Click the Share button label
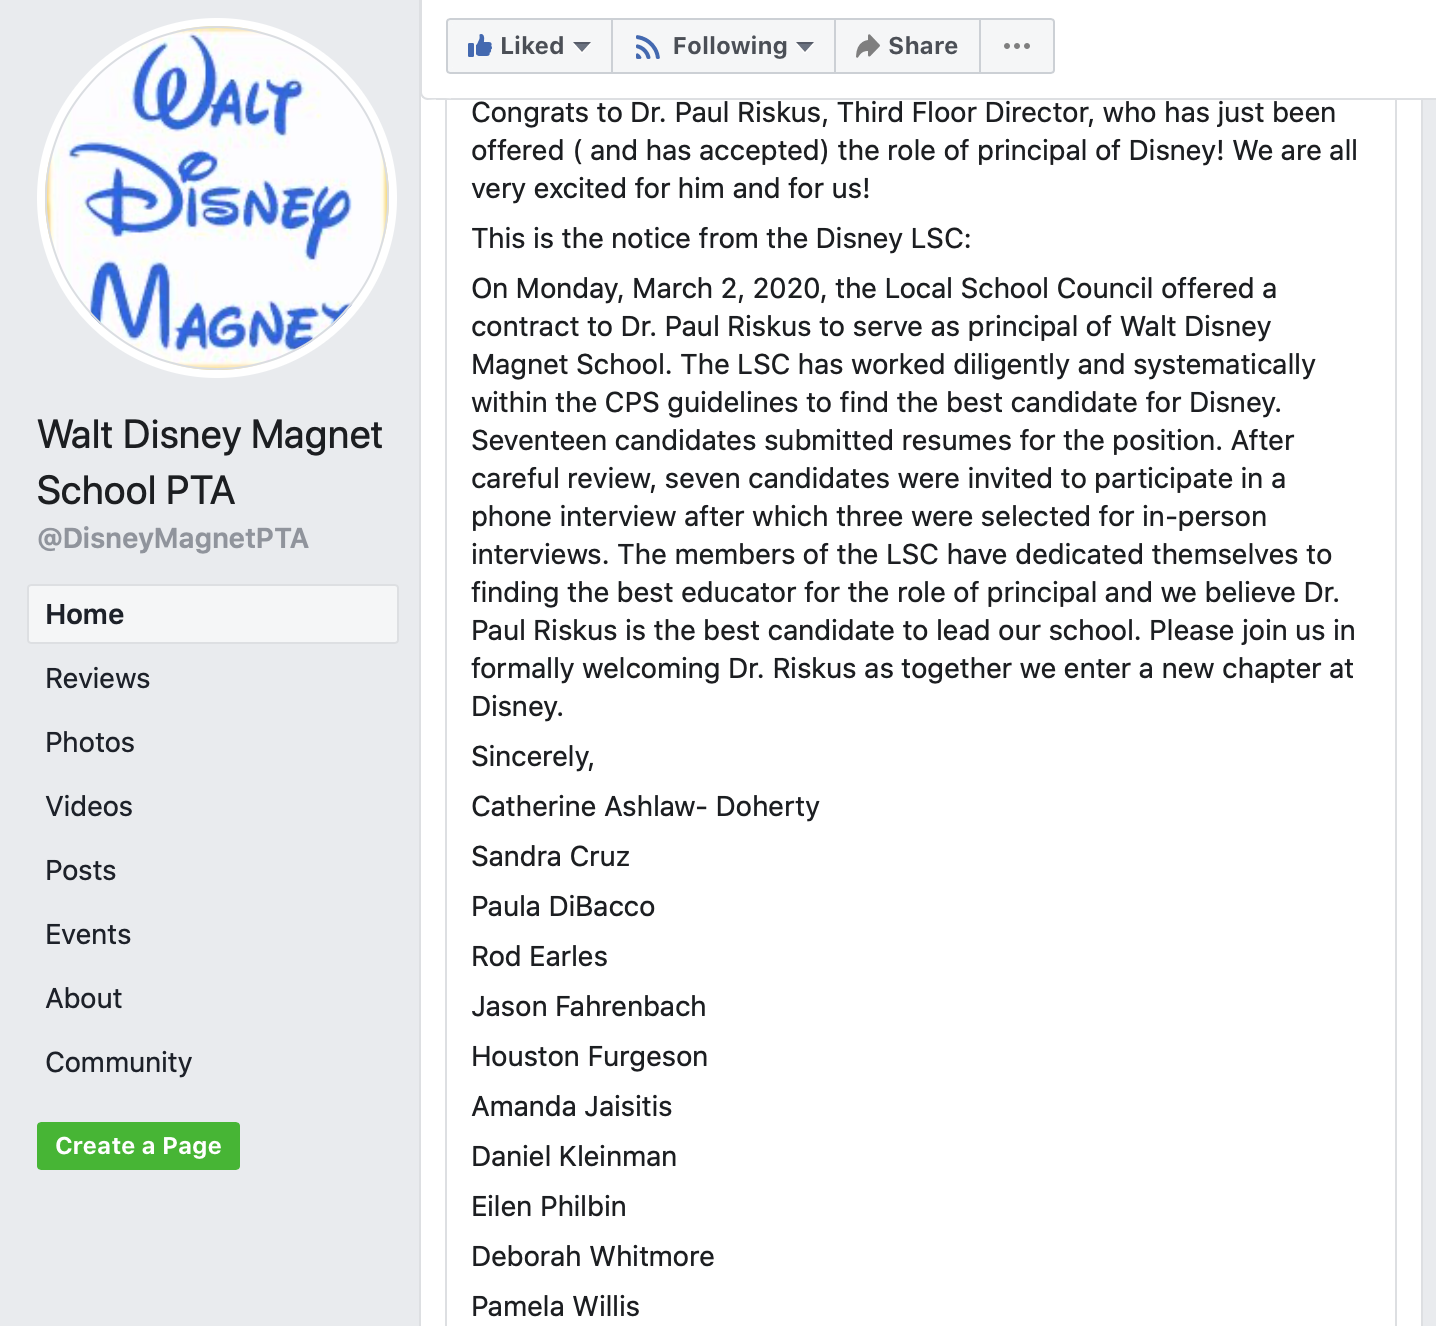This screenshot has height=1326, width=1436. [923, 46]
